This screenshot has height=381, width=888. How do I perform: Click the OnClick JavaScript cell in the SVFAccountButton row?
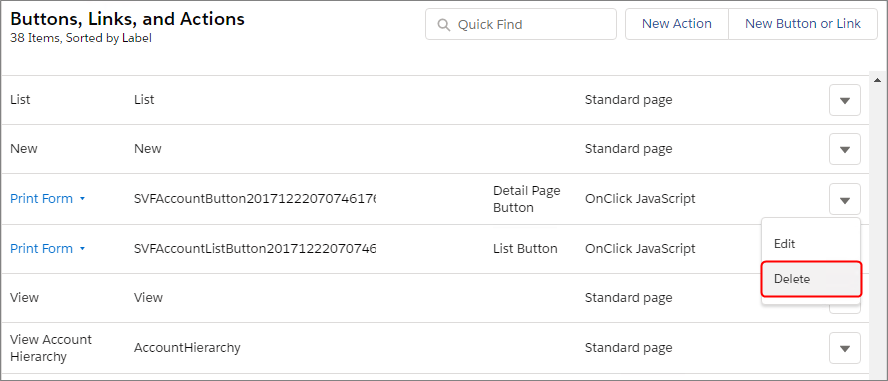(641, 199)
